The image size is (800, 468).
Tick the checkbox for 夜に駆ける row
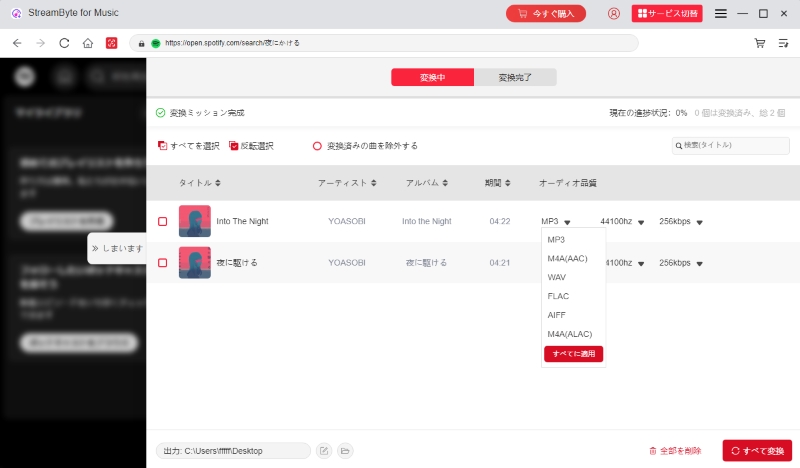[162, 263]
